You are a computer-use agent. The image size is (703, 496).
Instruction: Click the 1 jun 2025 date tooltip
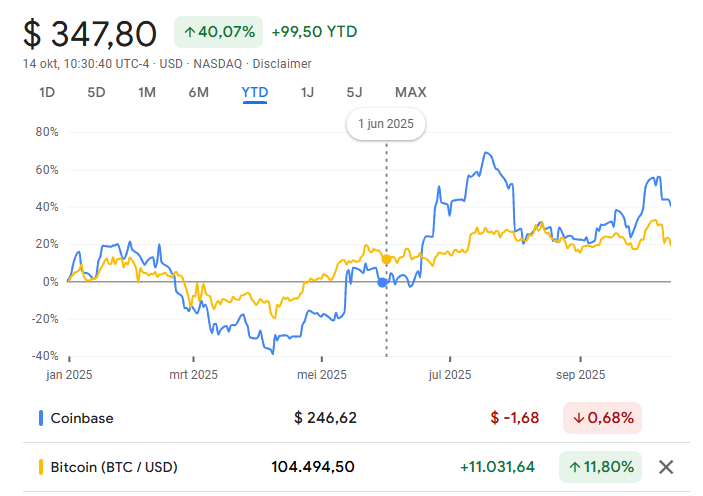(386, 125)
